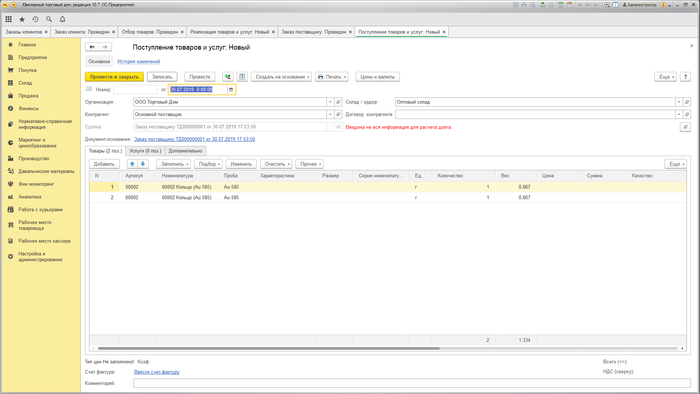
Task: Open the Подбор dropdown
Action: 208,164
